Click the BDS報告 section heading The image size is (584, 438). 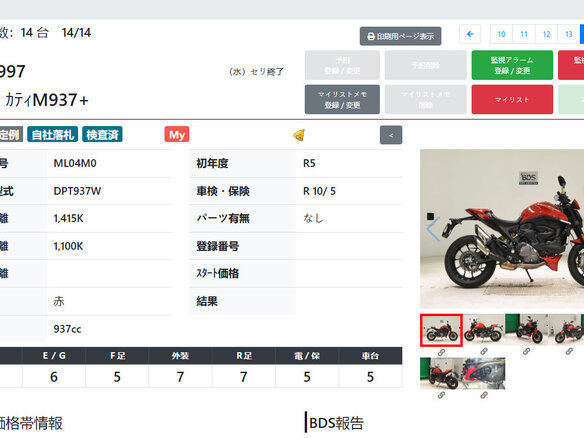pyautogui.click(x=336, y=423)
